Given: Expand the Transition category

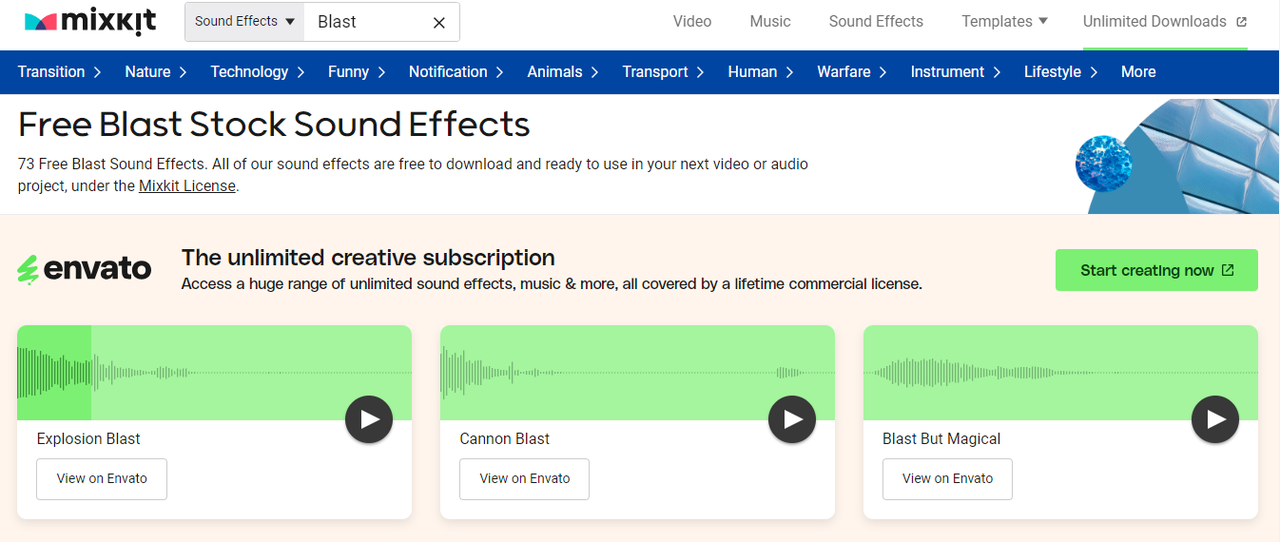Looking at the screenshot, I should click(60, 72).
